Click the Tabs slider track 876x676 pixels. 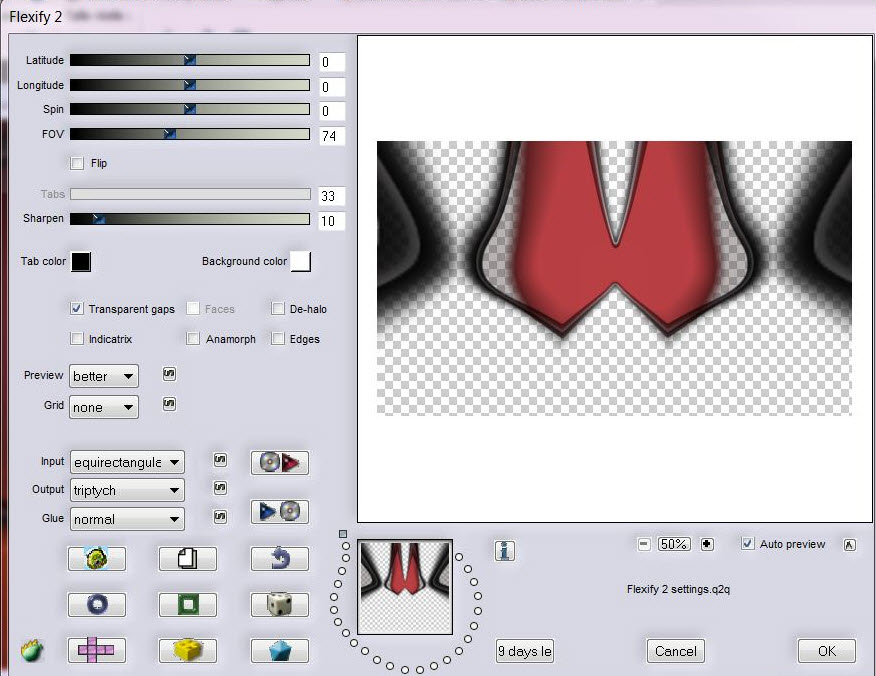pos(190,194)
